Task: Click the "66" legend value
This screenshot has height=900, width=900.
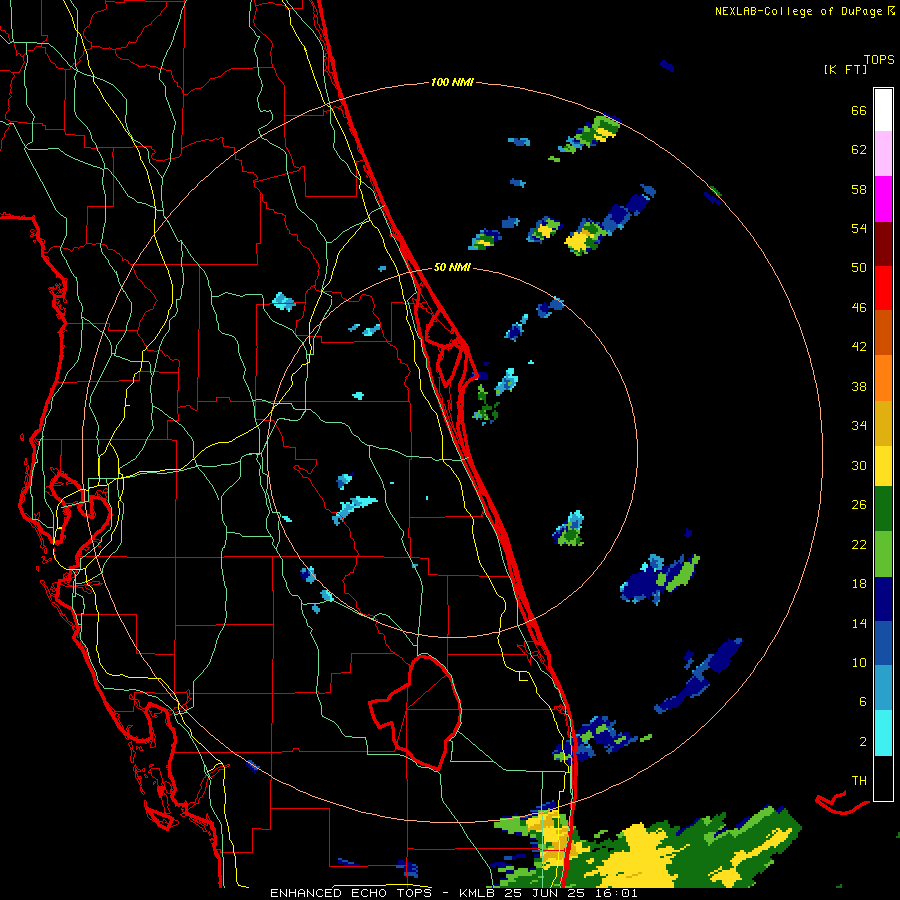Action: point(859,110)
